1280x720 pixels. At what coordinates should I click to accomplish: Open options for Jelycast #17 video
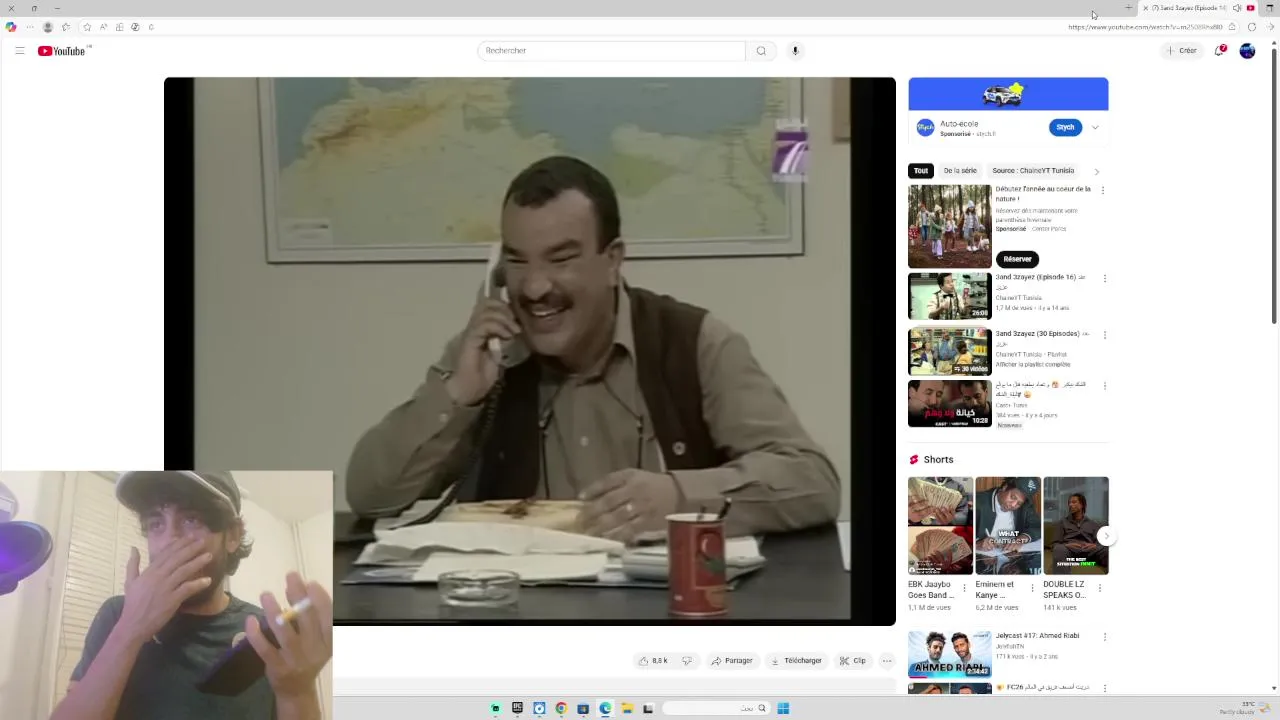click(x=1104, y=637)
